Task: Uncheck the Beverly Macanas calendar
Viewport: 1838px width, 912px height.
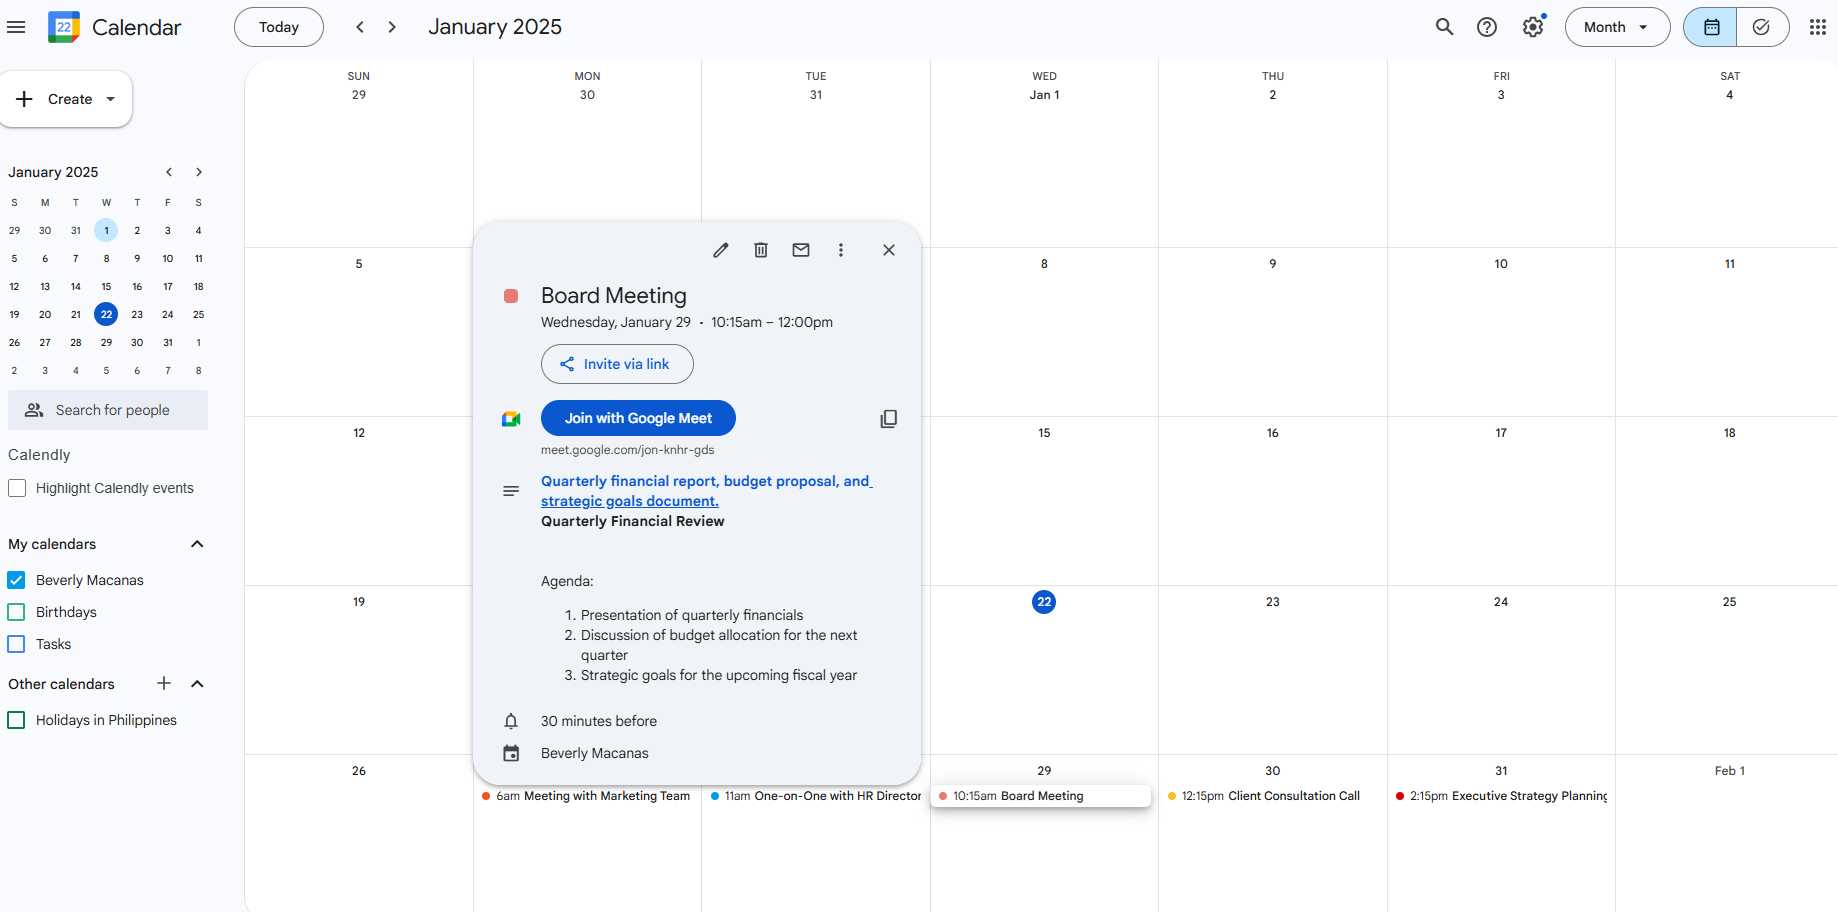Action: click(x=17, y=580)
